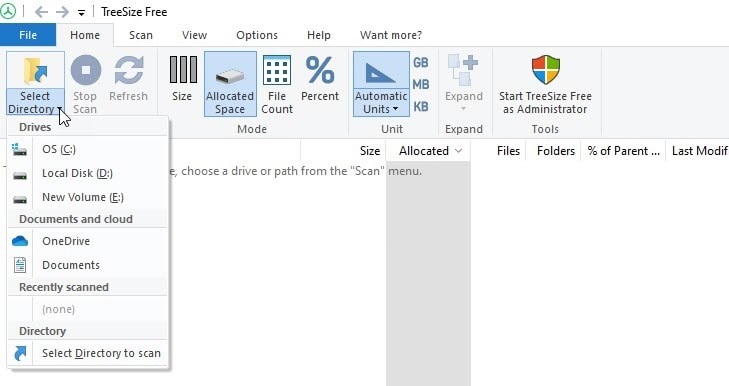Sort by Last Modified column header

pyautogui.click(x=698, y=151)
